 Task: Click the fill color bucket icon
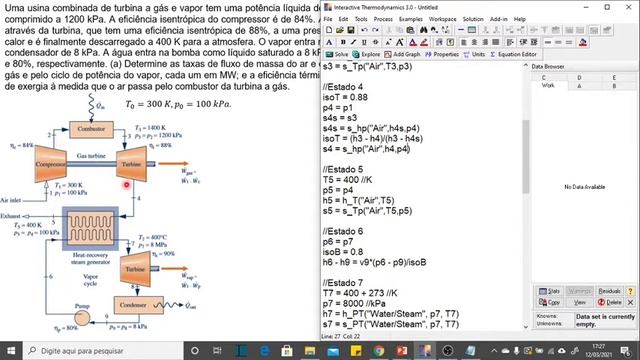click(583, 42)
